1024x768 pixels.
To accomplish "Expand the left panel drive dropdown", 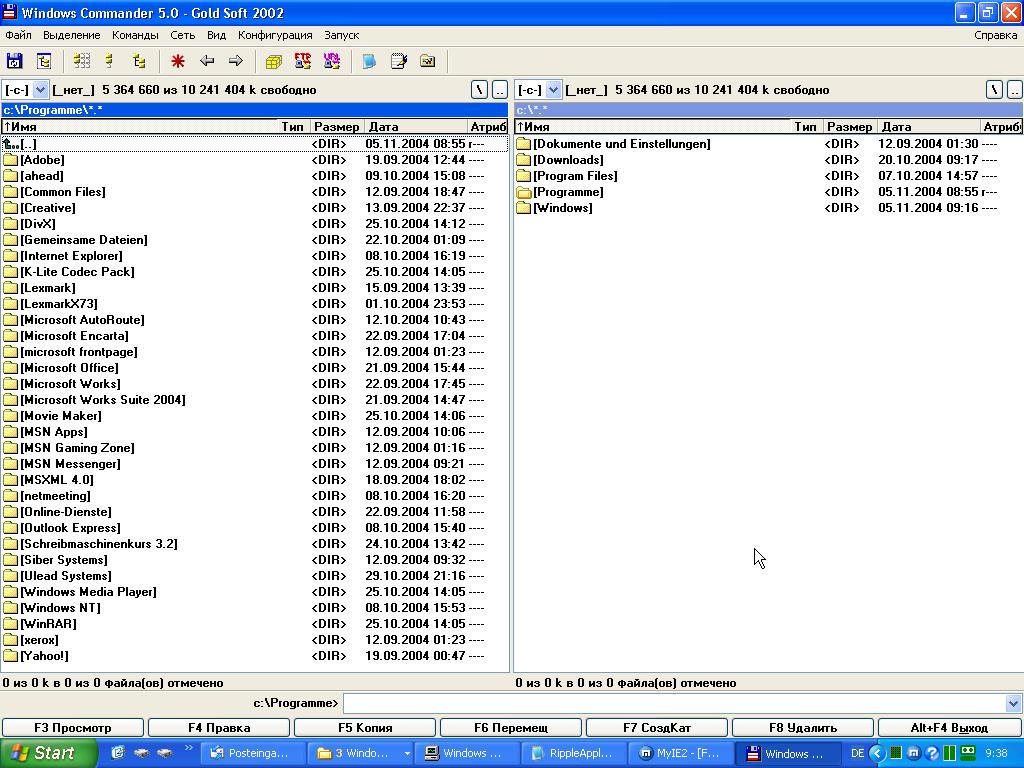I will pyautogui.click(x=40, y=89).
